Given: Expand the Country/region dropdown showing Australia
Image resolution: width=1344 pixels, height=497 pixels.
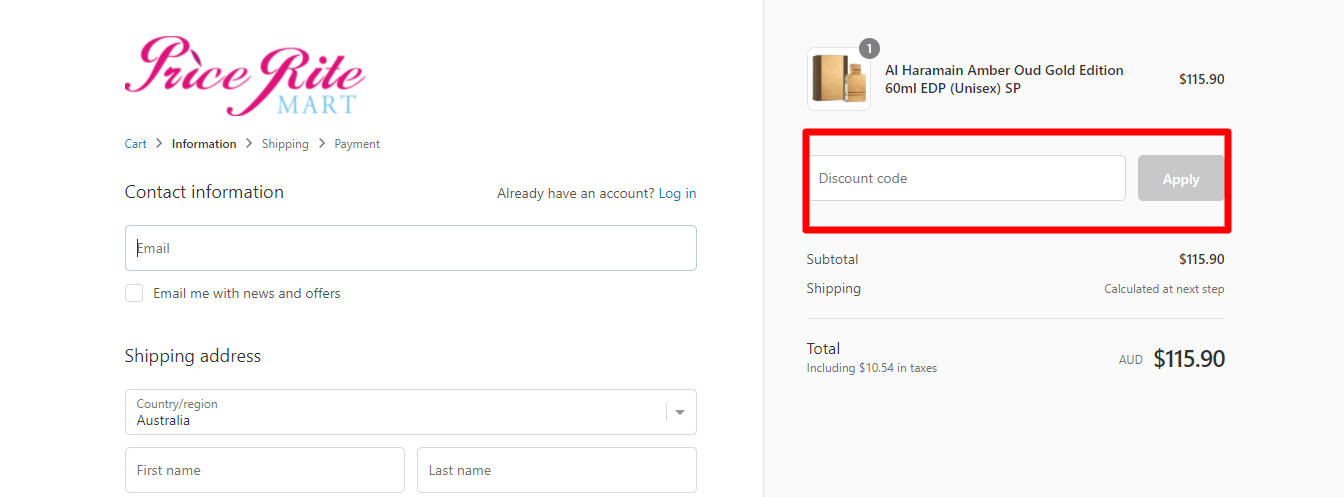Looking at the screenshot, I should pos(411,412).
